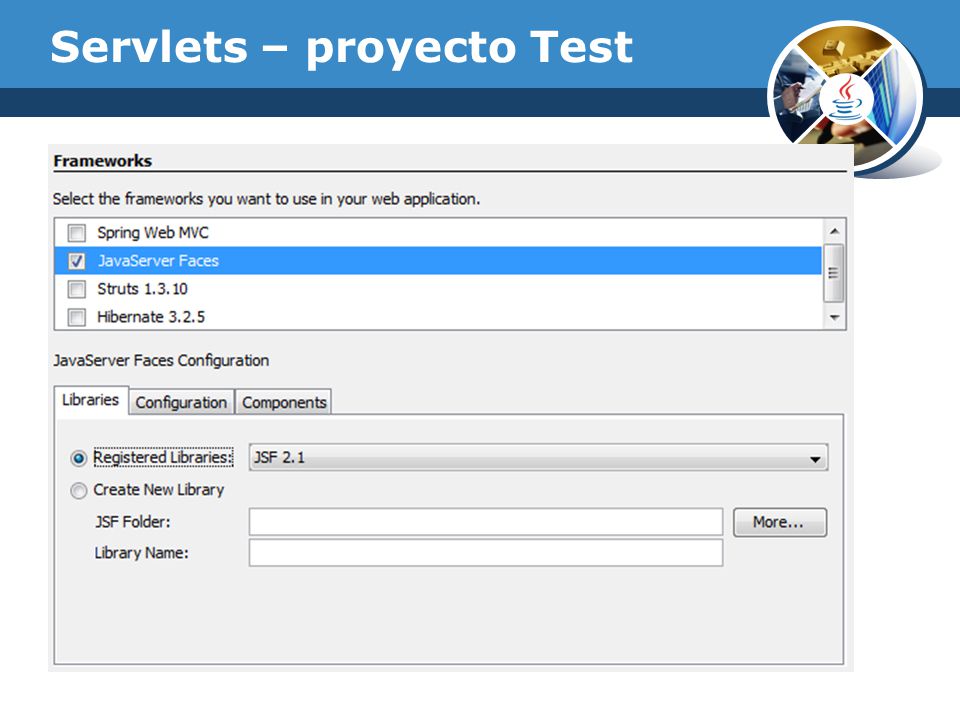Click the More... button
This screenshot has height=720, width=960.
(x=780, y=522)
